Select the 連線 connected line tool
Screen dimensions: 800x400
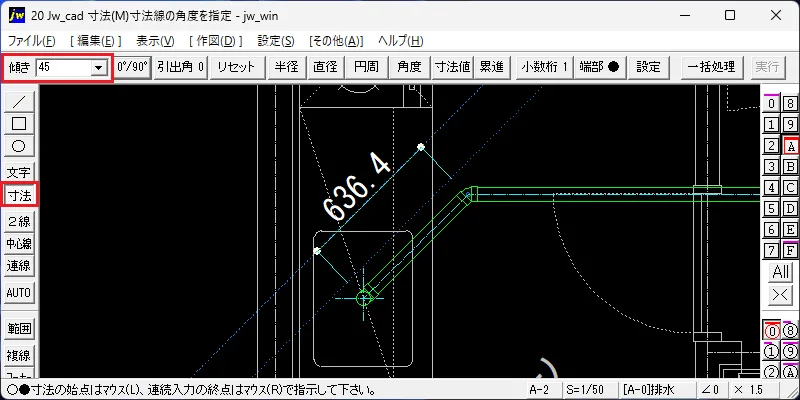19,266
